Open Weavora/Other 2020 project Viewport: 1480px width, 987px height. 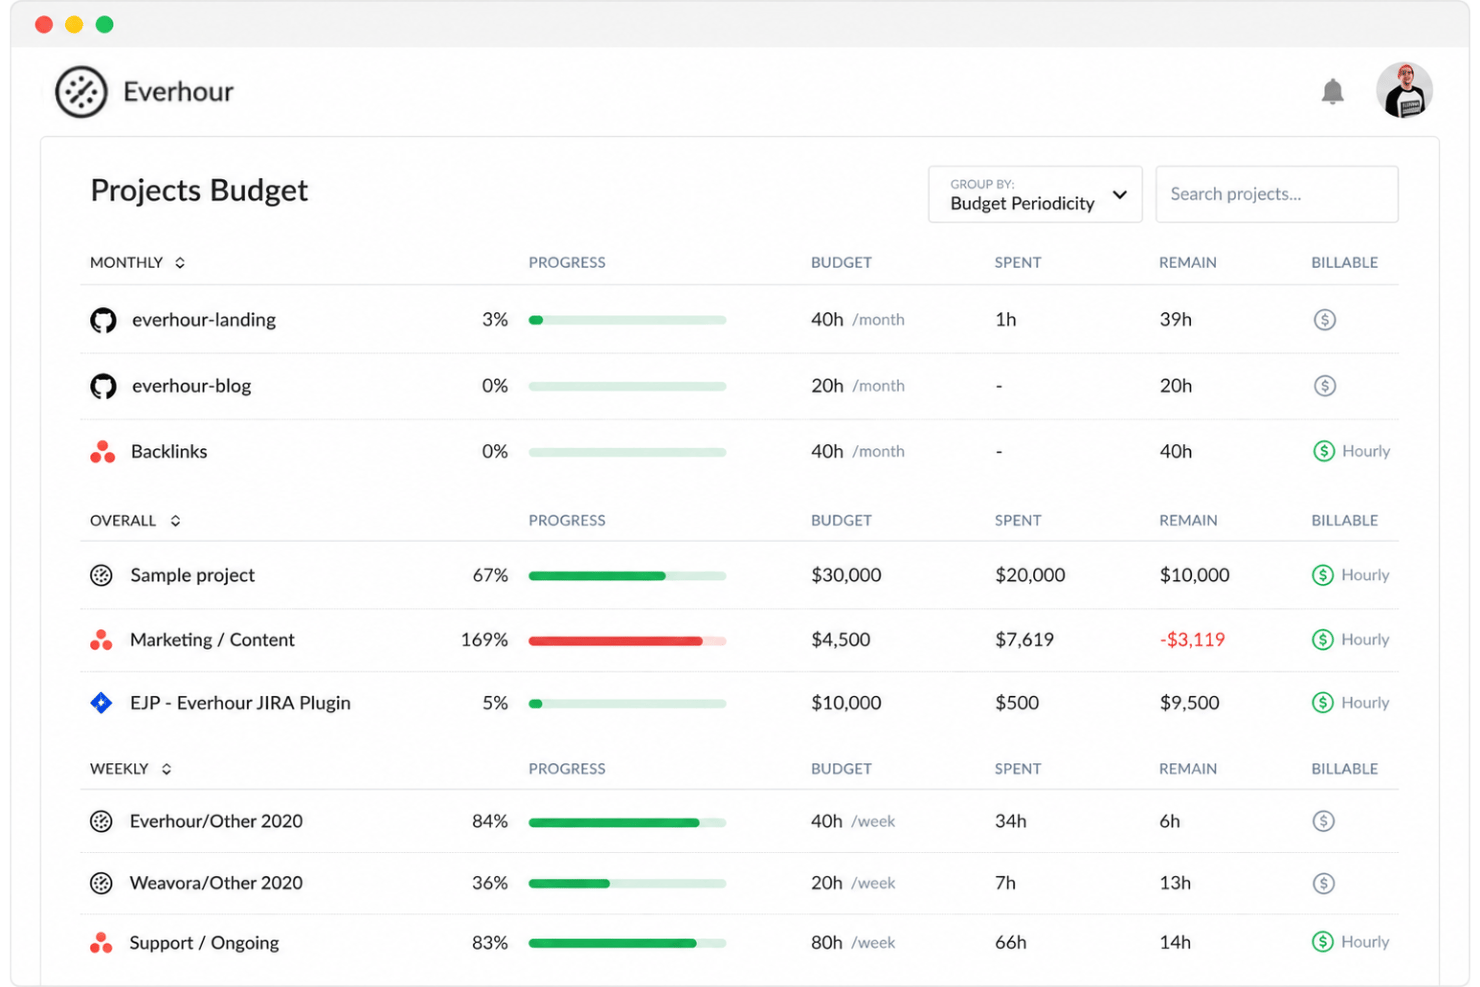pos(216,883)
